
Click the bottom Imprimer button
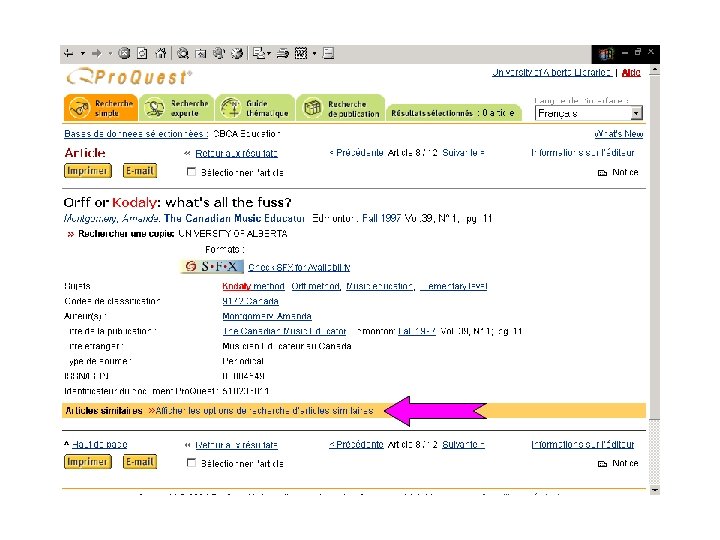(88, 461)
